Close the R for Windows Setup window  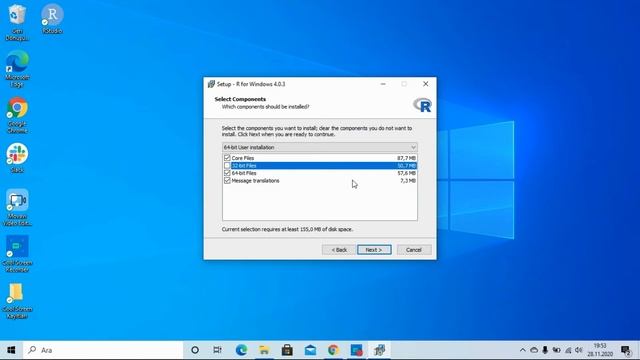point(425,84)
